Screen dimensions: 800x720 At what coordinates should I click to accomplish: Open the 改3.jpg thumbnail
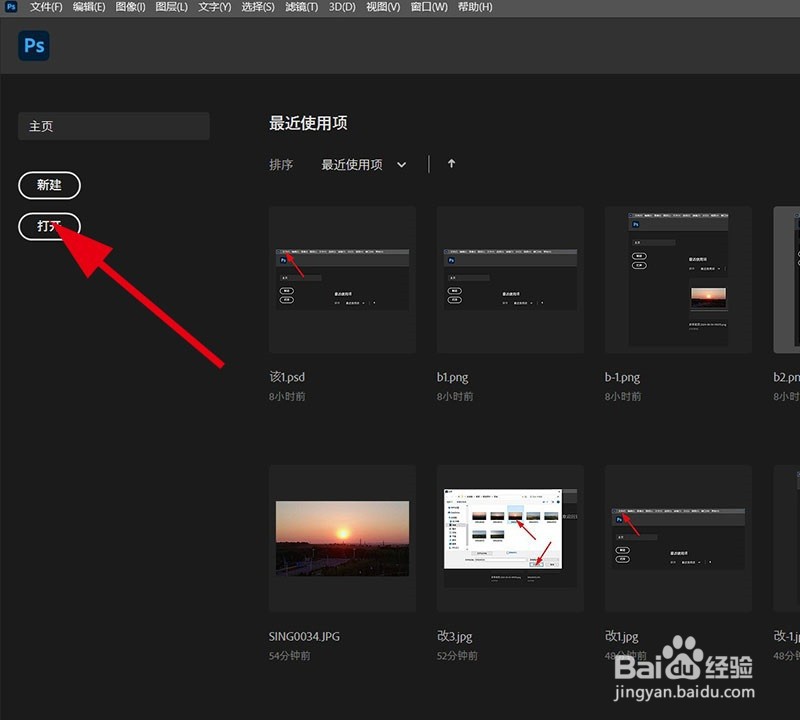(510, 538)
